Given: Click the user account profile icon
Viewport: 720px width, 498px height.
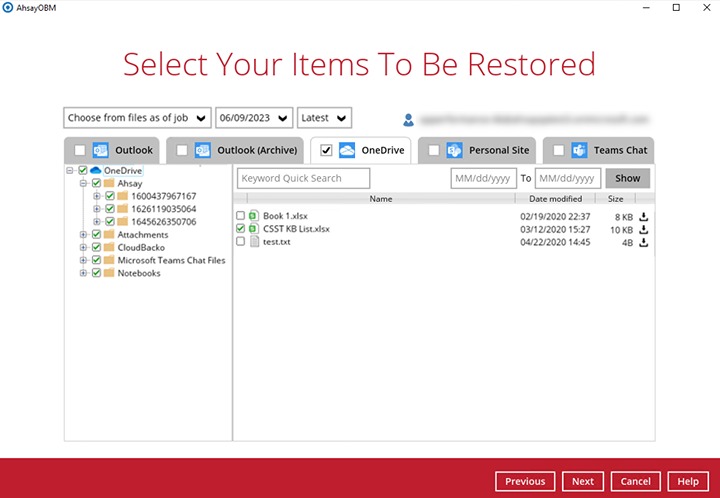Looking at the screenshot, I should [408, 119].
